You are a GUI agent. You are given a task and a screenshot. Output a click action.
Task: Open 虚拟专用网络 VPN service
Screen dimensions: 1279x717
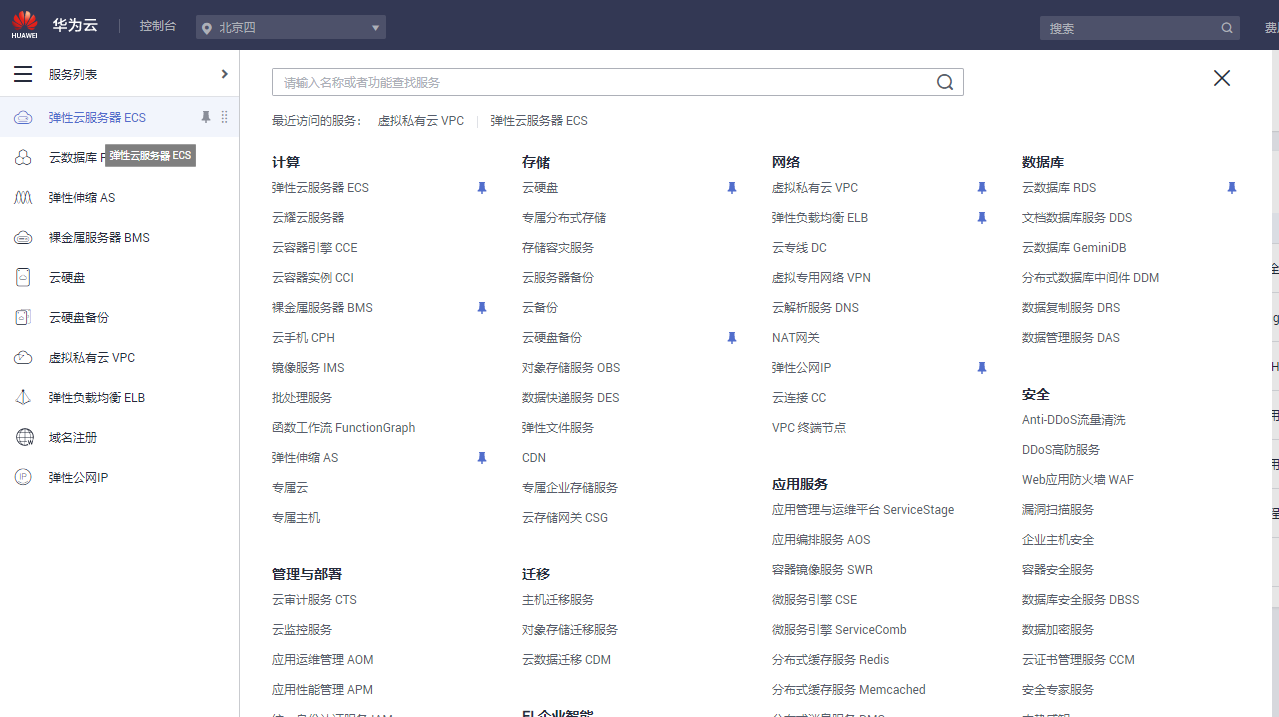(x=821, y=278)
